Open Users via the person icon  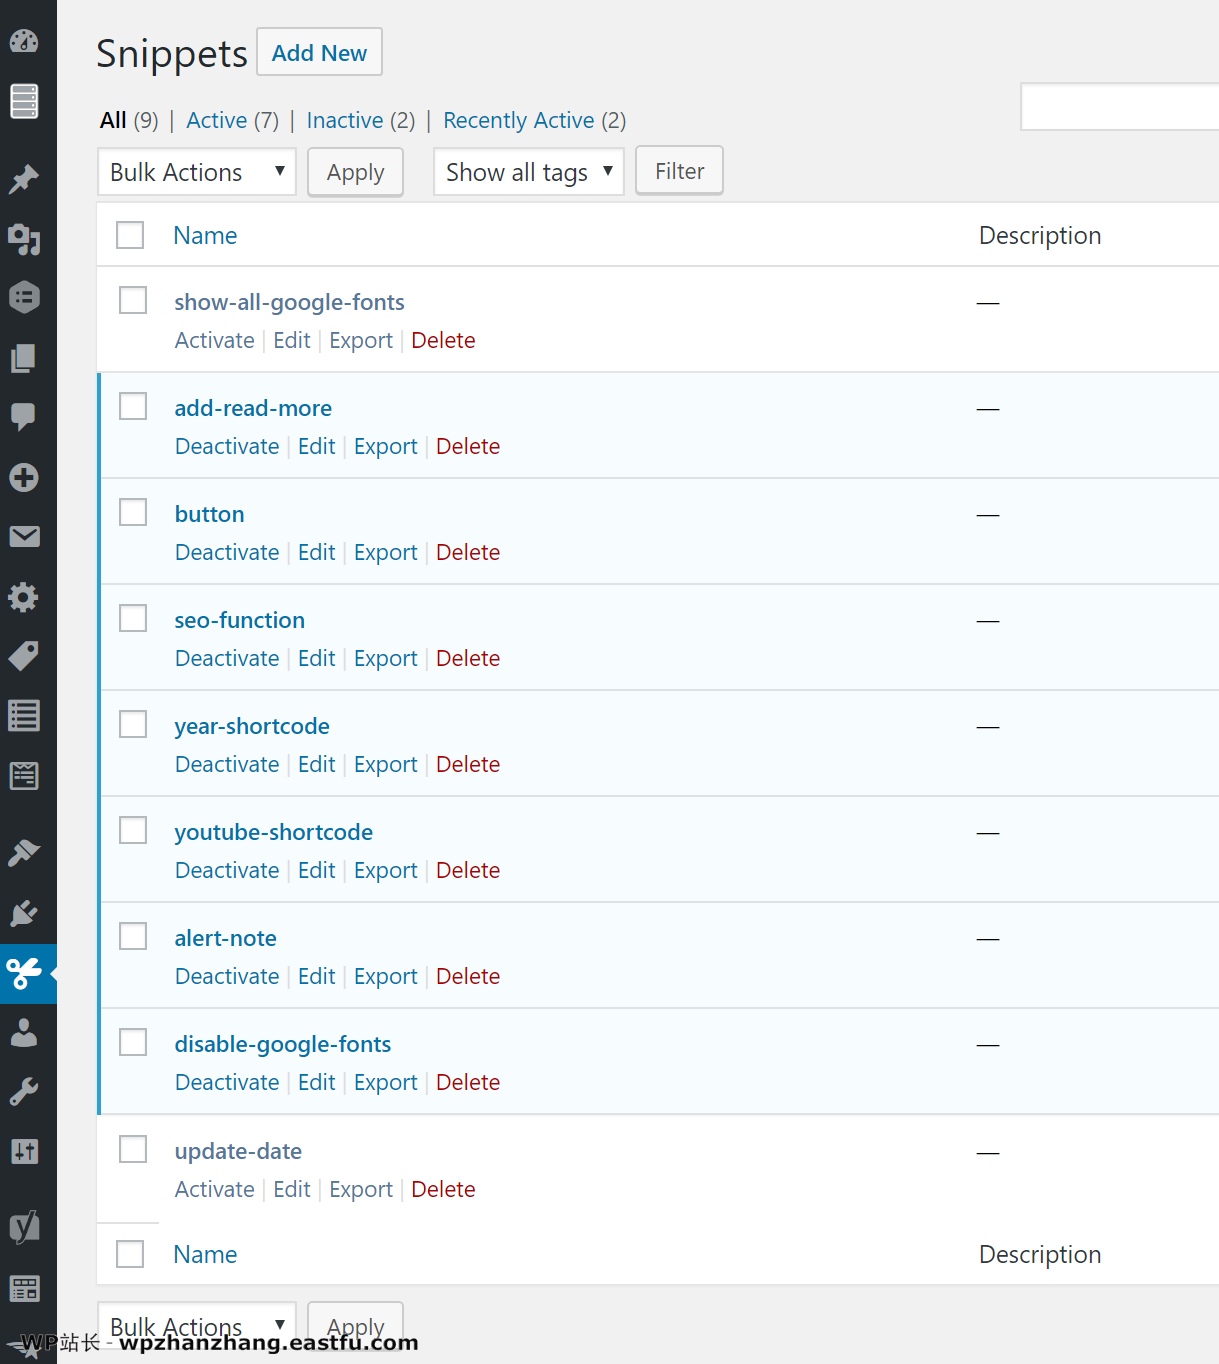[24, 1032]
